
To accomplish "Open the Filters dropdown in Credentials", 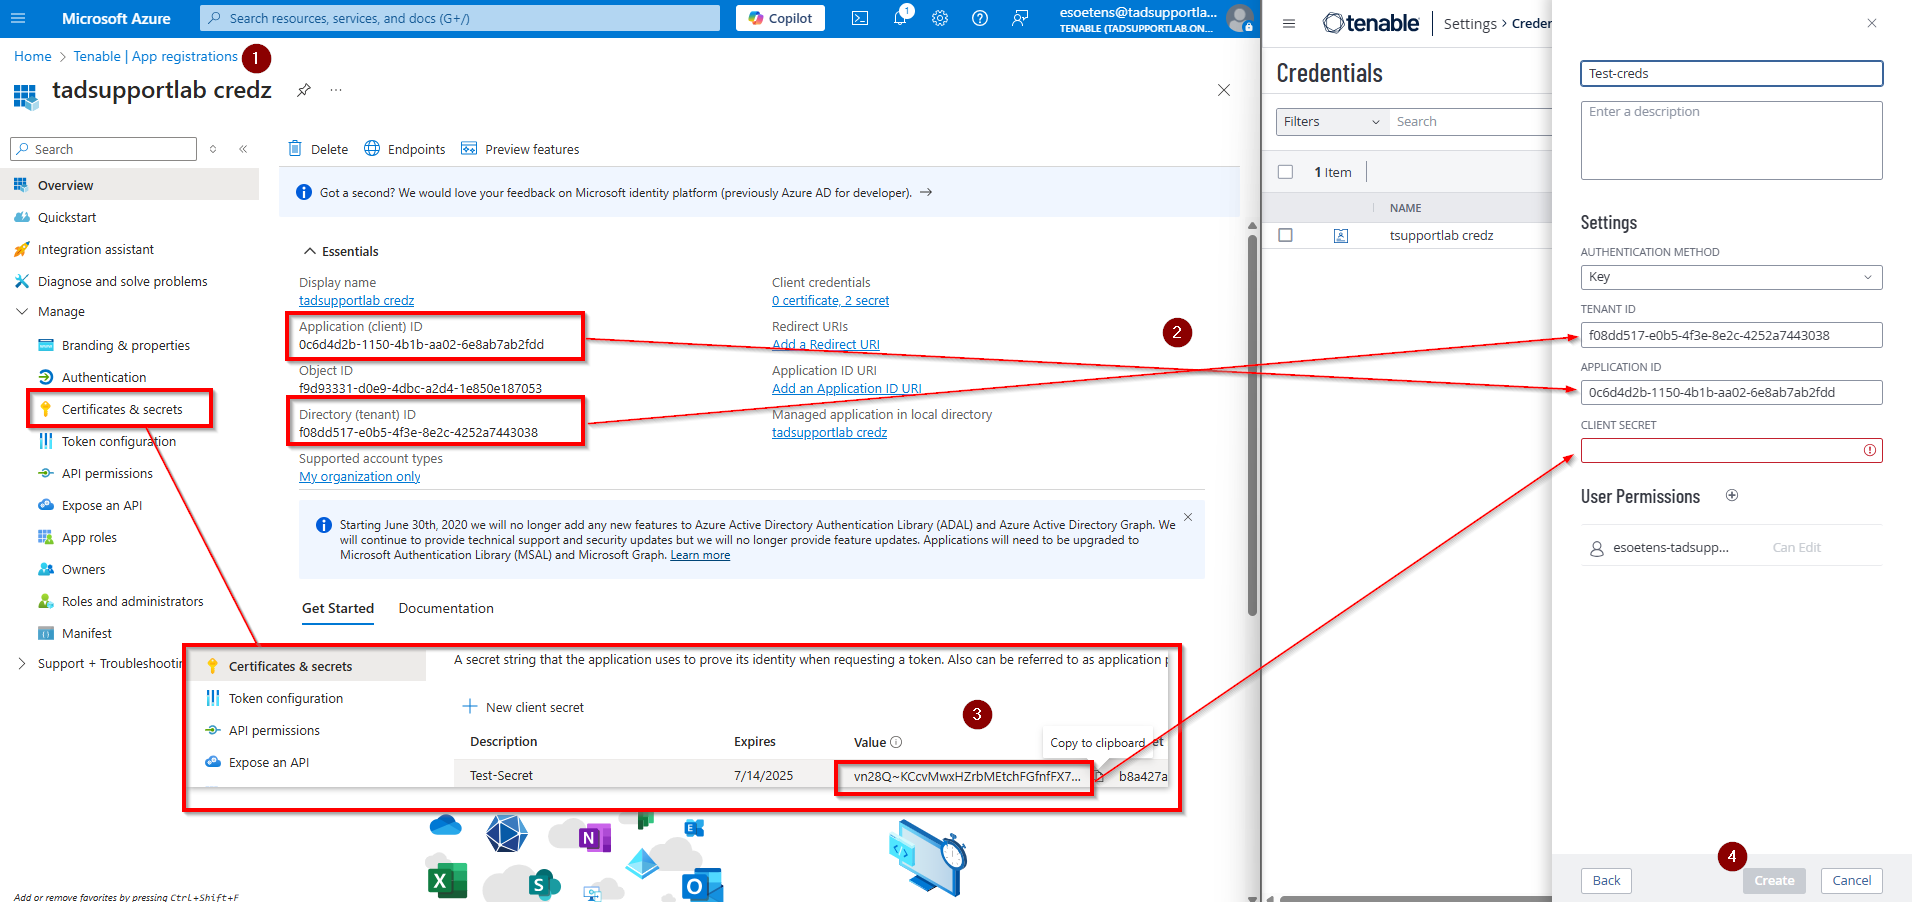I will click(x=1332, y=121).
